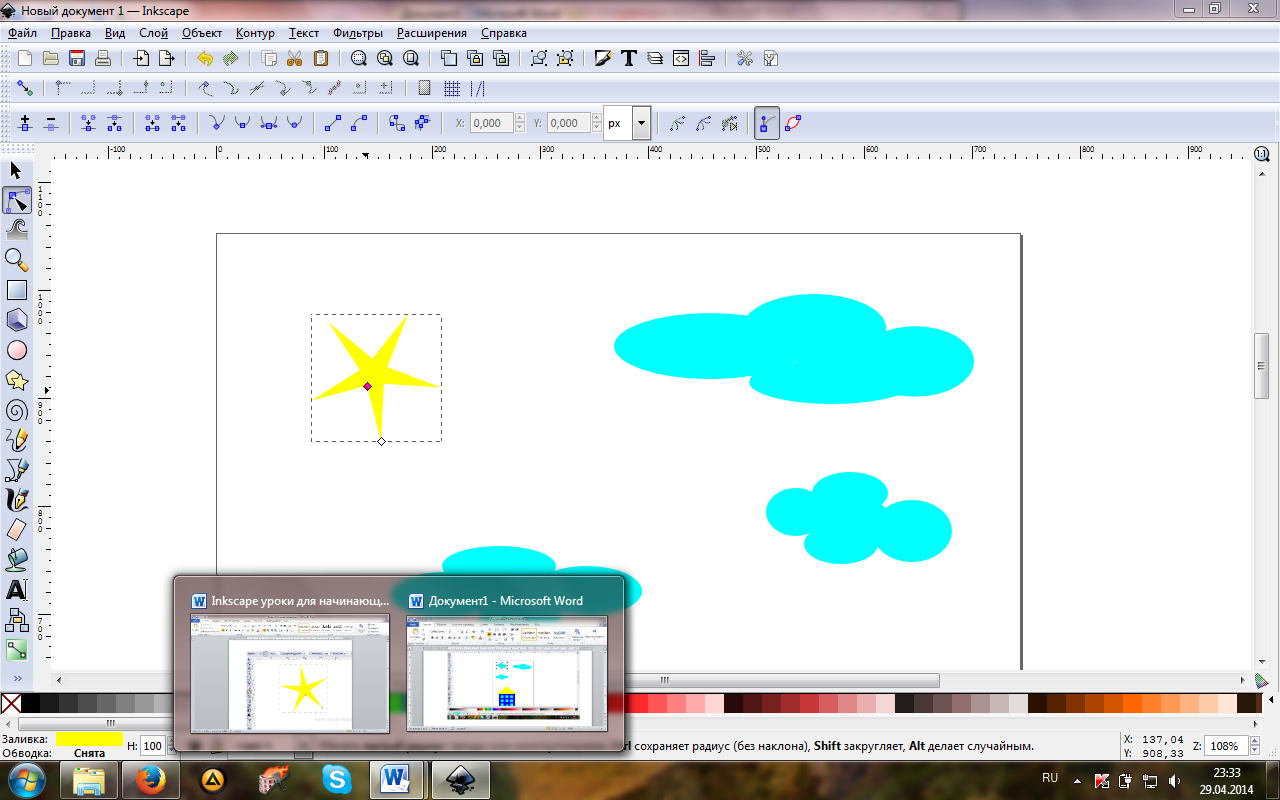Select the Ellipse circle tool
The width and height of the screenshot is (1280, 800).
pyautogui.click(x=16, y=350)
